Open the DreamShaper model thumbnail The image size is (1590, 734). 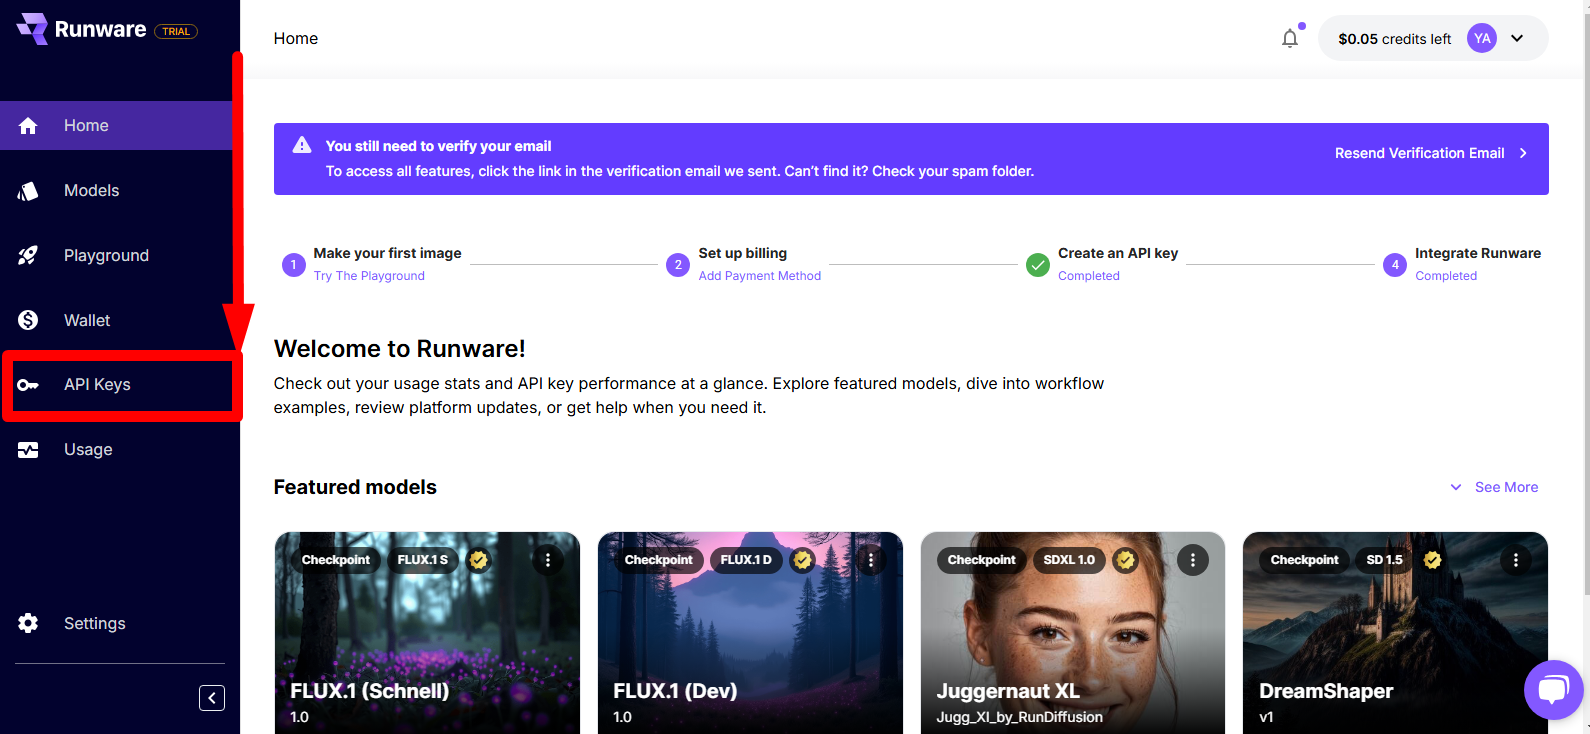(1395, 633)
